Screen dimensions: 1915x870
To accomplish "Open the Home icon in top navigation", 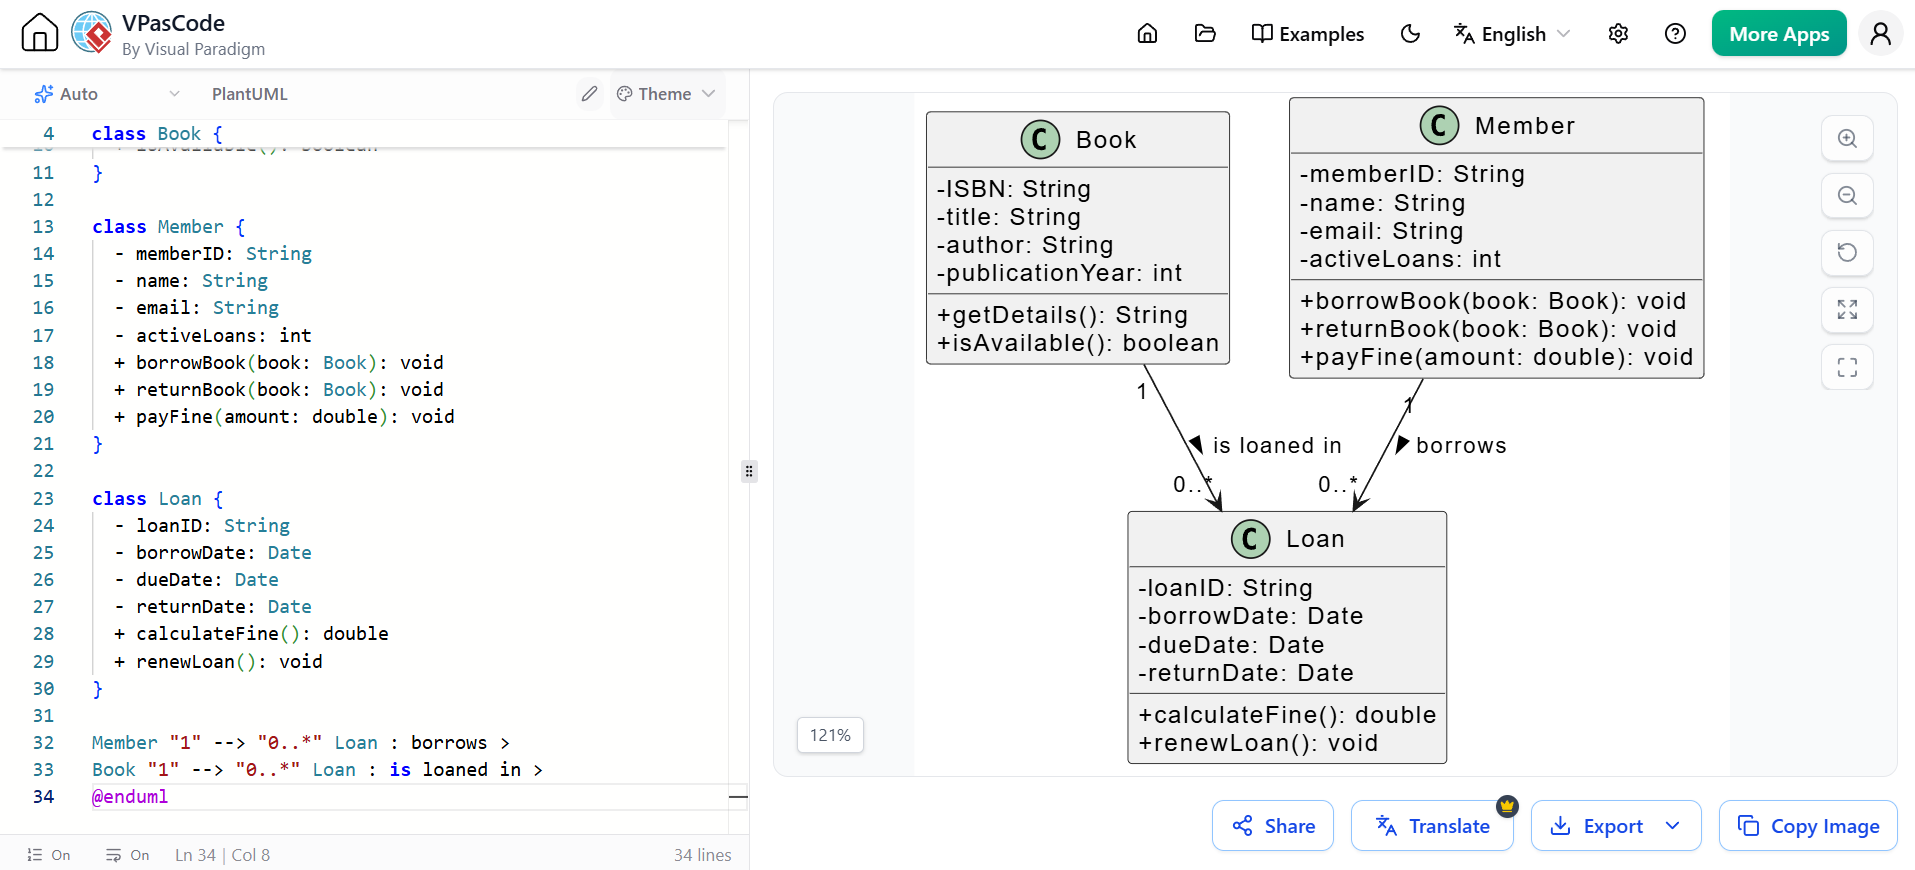I will (x=1147, y=34).
